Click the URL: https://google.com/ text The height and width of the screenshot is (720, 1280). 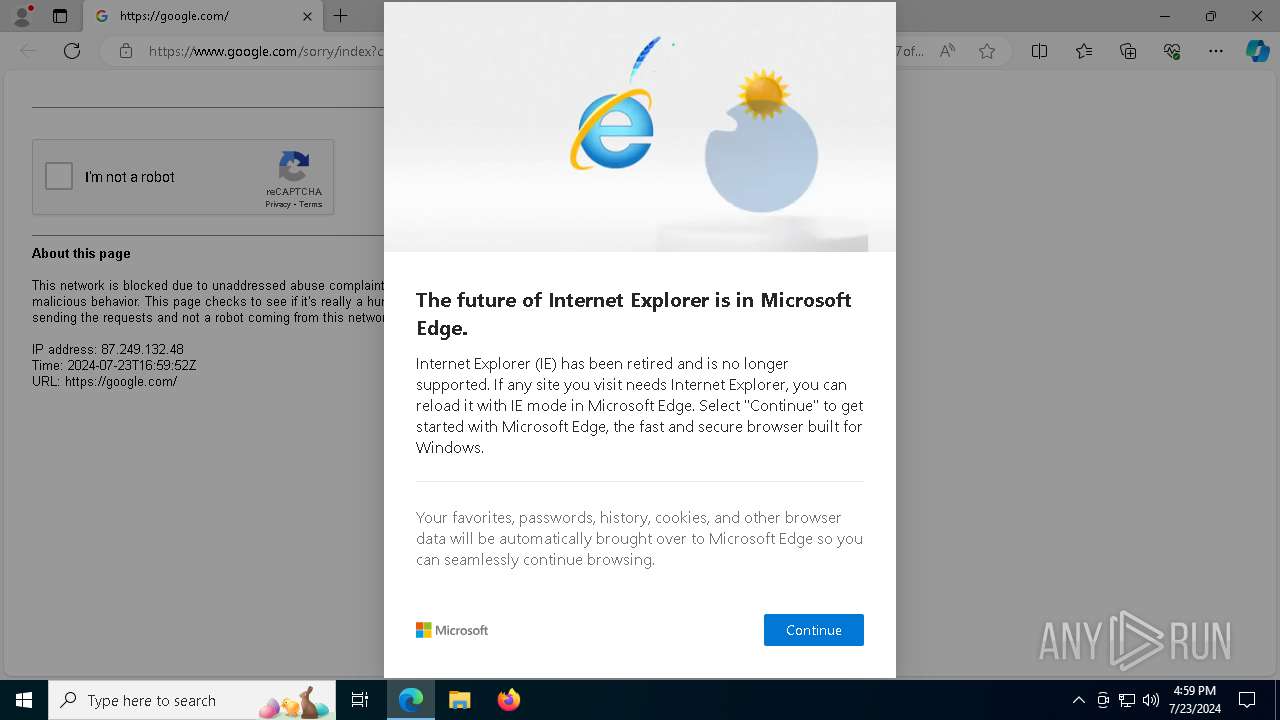pyautogui.click(x=105, y=382)
